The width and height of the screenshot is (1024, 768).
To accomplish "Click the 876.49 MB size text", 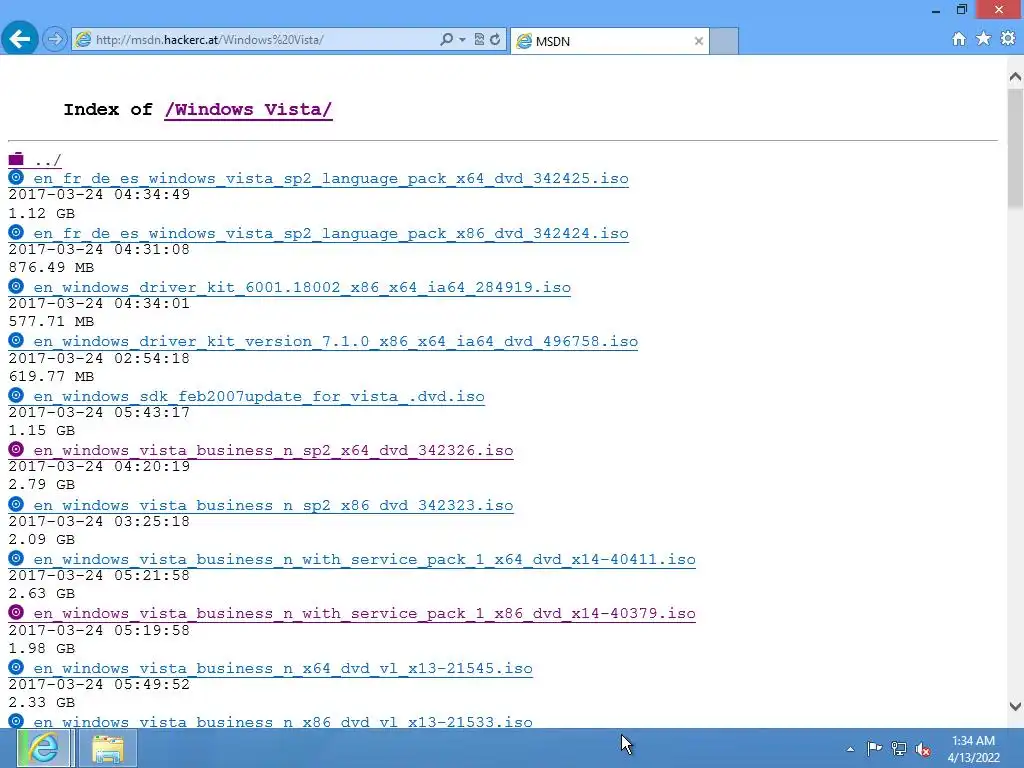I will tap(52, 268).
